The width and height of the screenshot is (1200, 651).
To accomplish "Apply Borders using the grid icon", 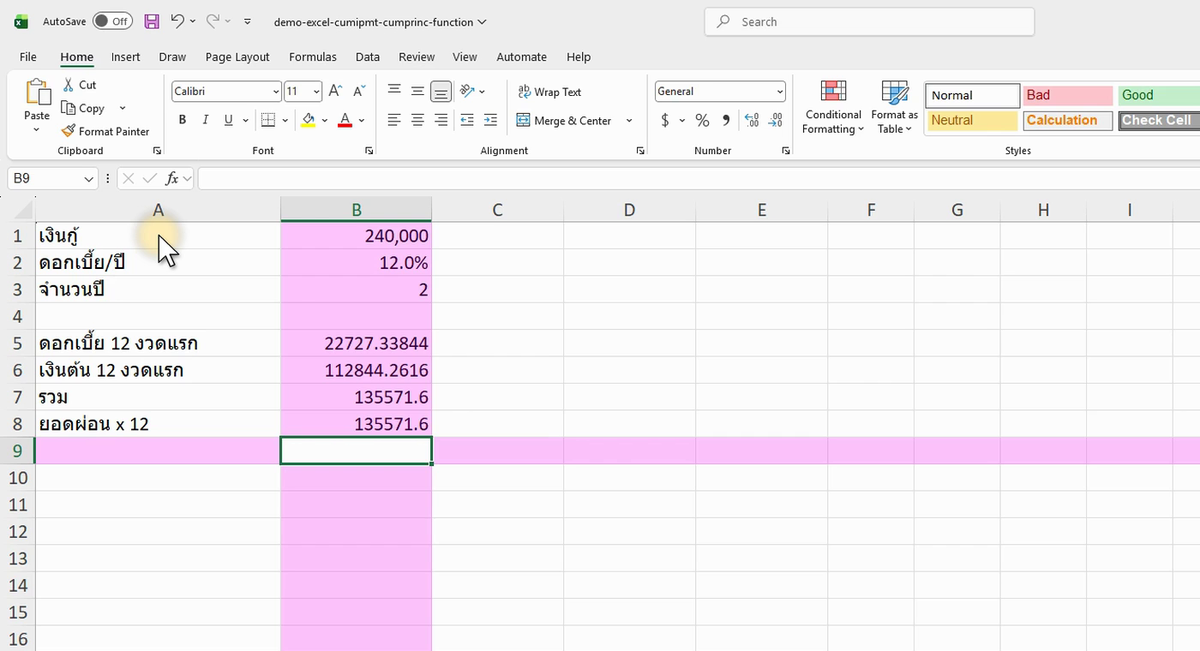I will pos(267,120).
